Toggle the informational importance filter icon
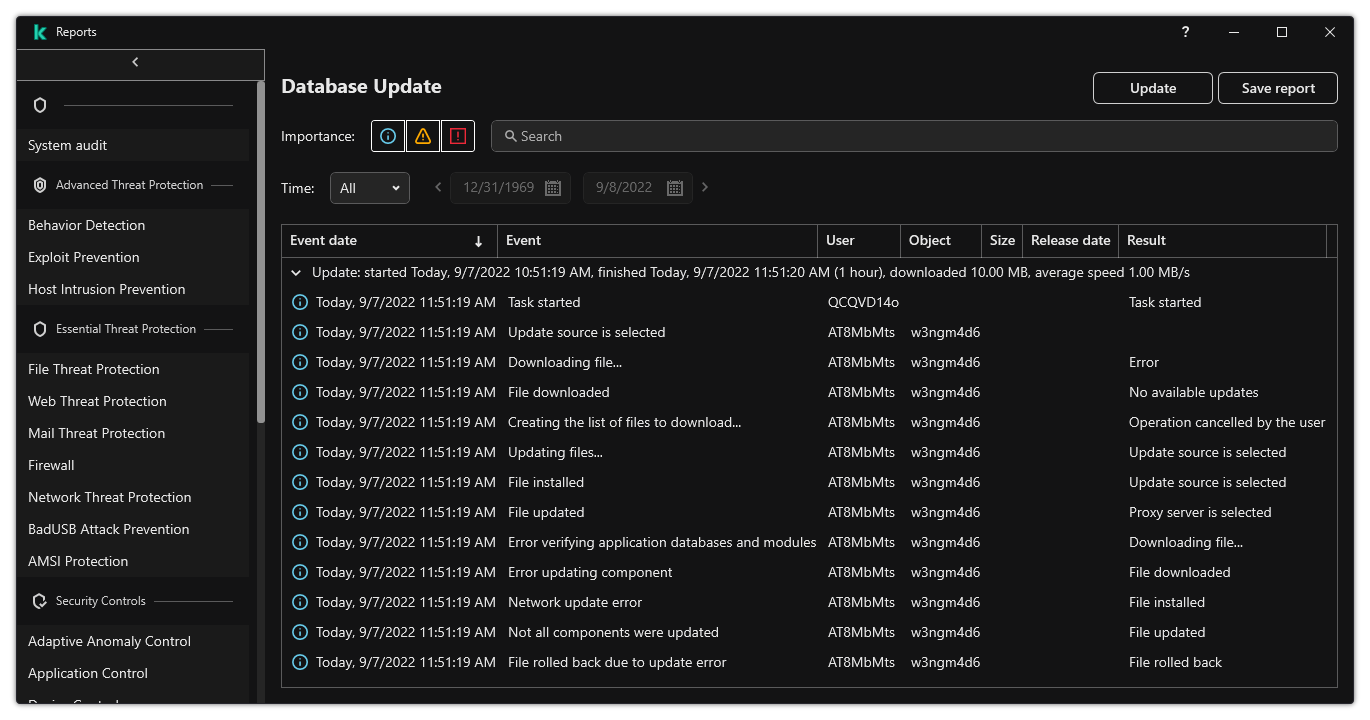 (388, 136)
